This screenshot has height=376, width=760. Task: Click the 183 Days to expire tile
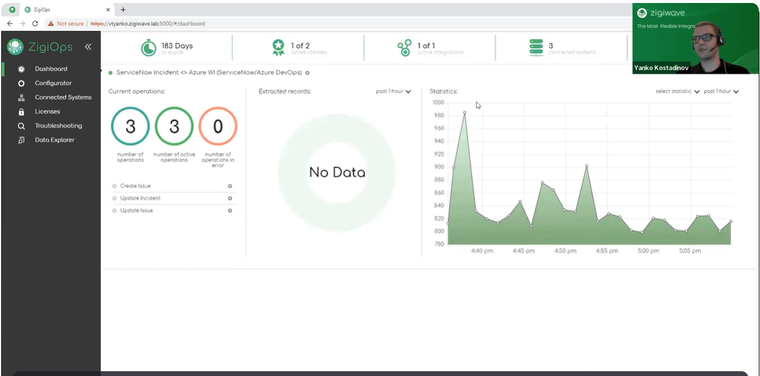[167, 47]
